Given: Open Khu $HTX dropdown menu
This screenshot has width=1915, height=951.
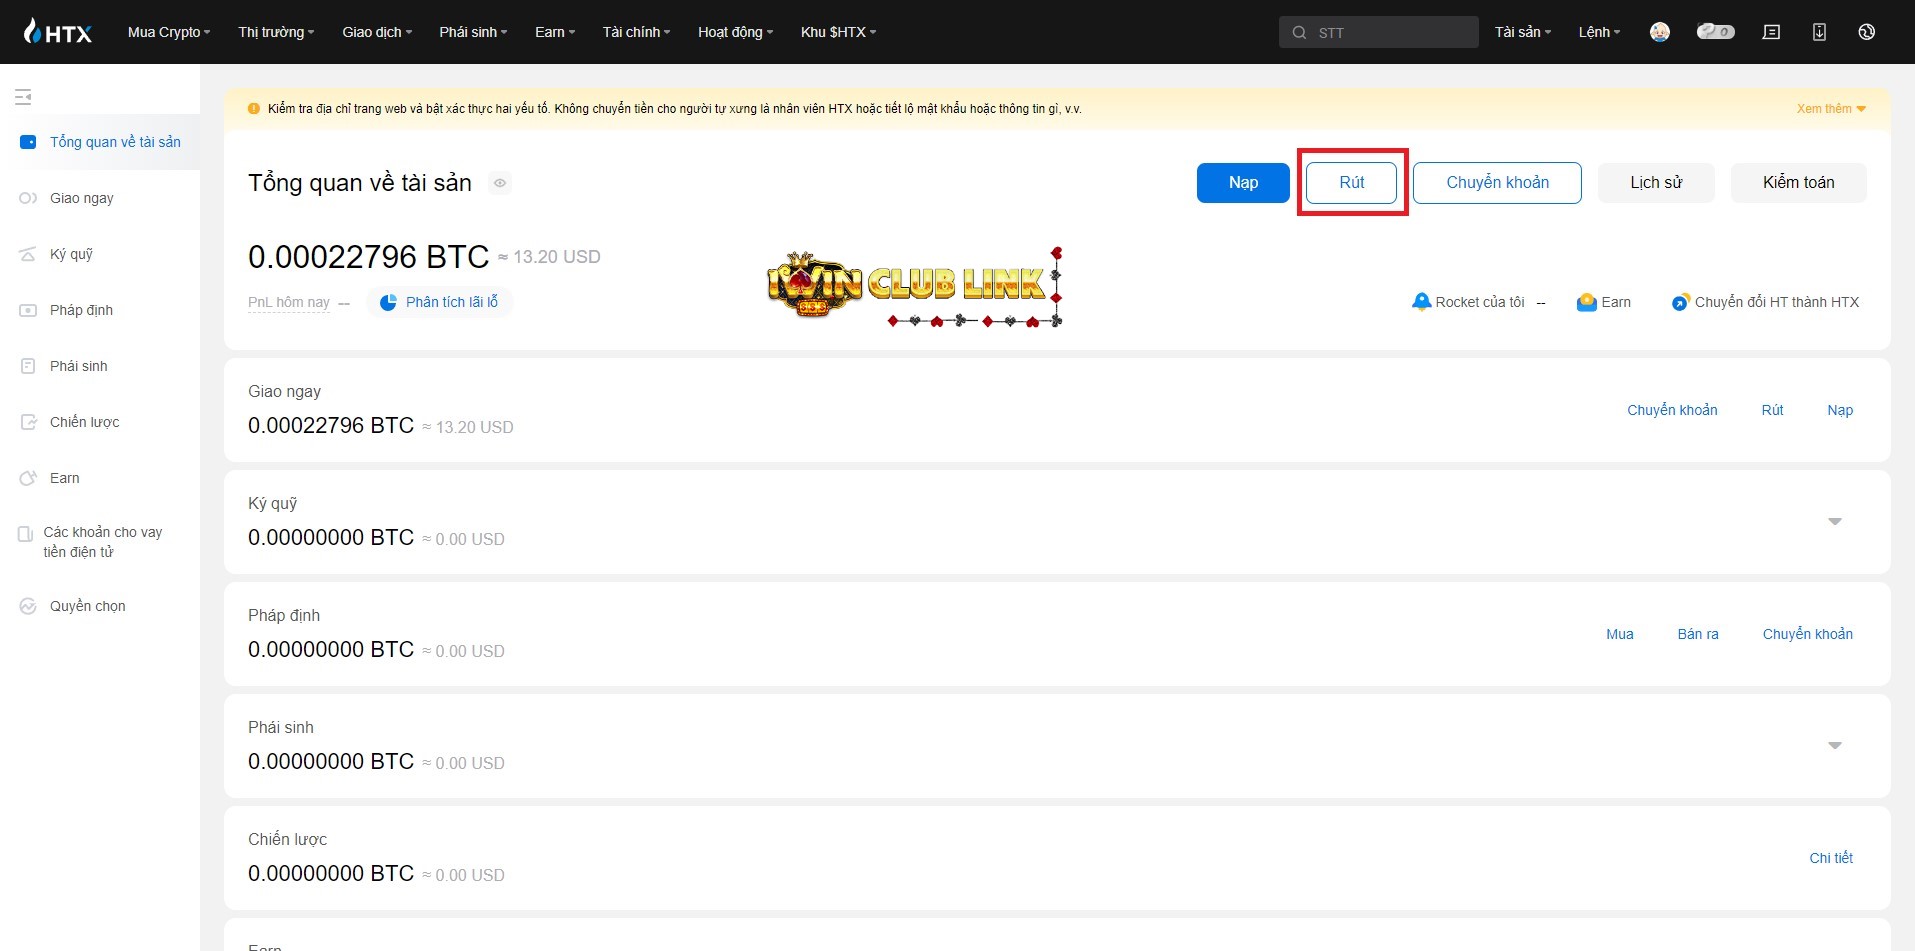Looking at the screenshot, I should [x=838, y=32].
